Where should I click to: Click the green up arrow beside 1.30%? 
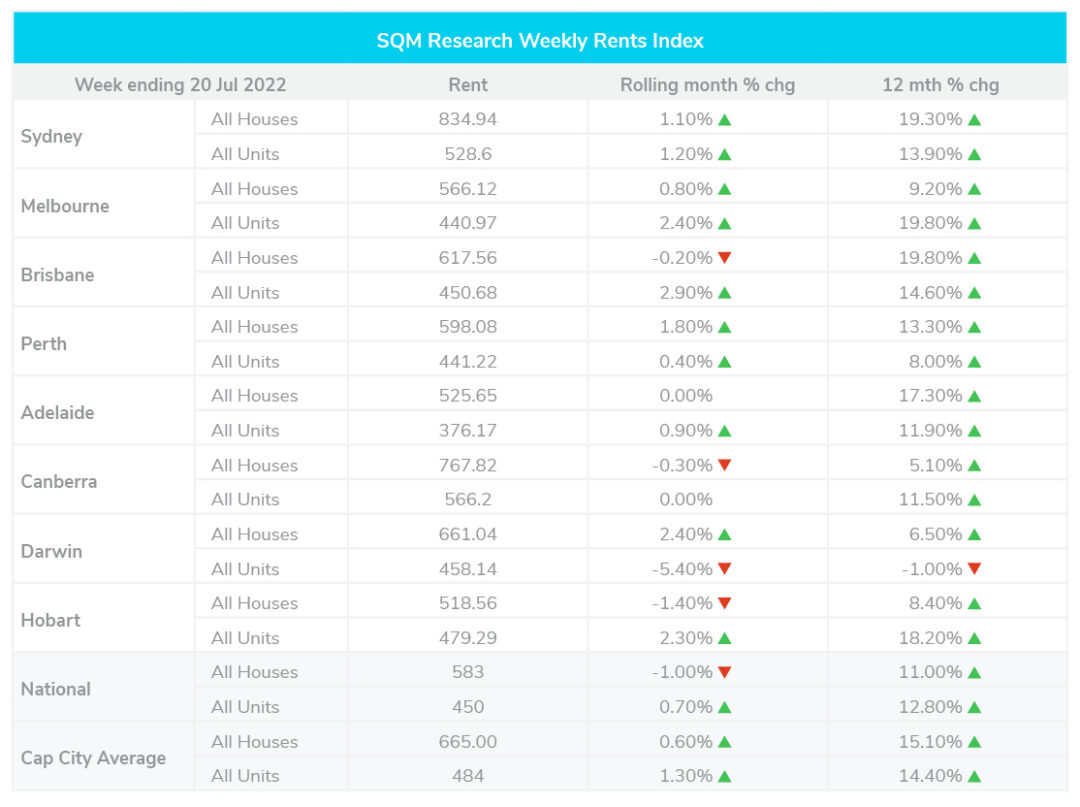724,776
